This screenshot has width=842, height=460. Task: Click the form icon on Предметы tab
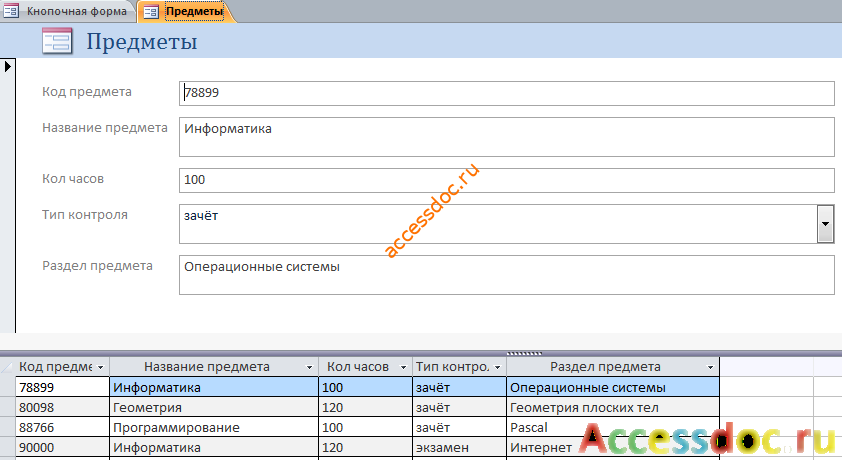pos(151,11)
